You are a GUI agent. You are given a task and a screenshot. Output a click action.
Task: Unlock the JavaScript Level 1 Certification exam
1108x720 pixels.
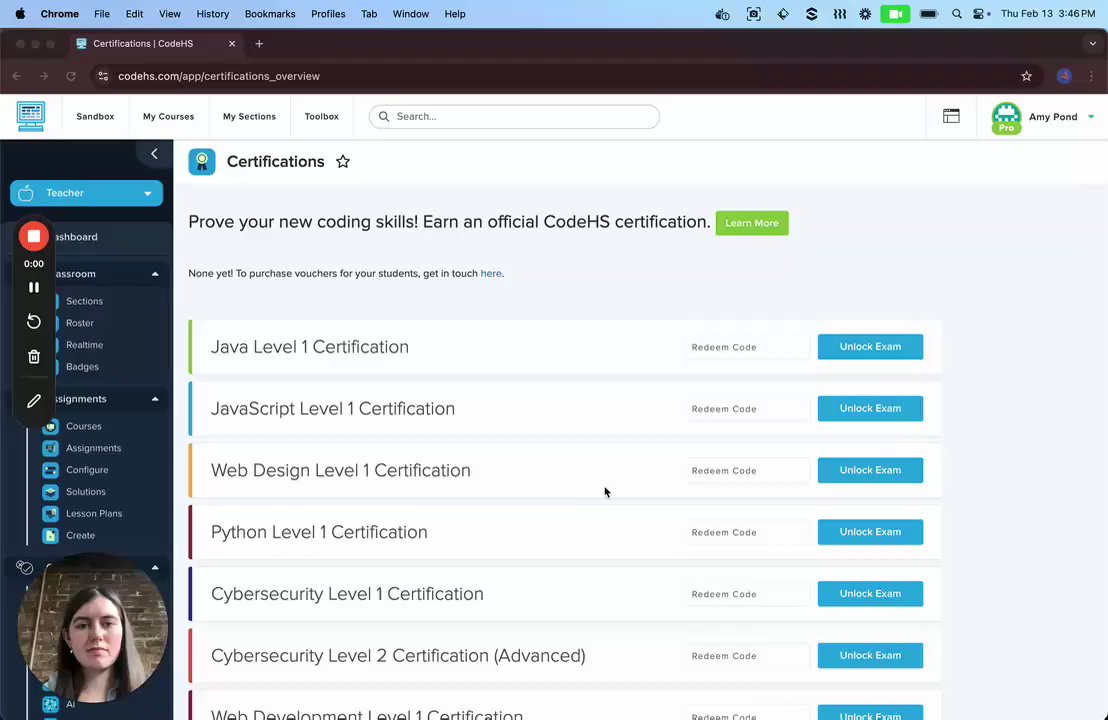[x=870, y=408]
